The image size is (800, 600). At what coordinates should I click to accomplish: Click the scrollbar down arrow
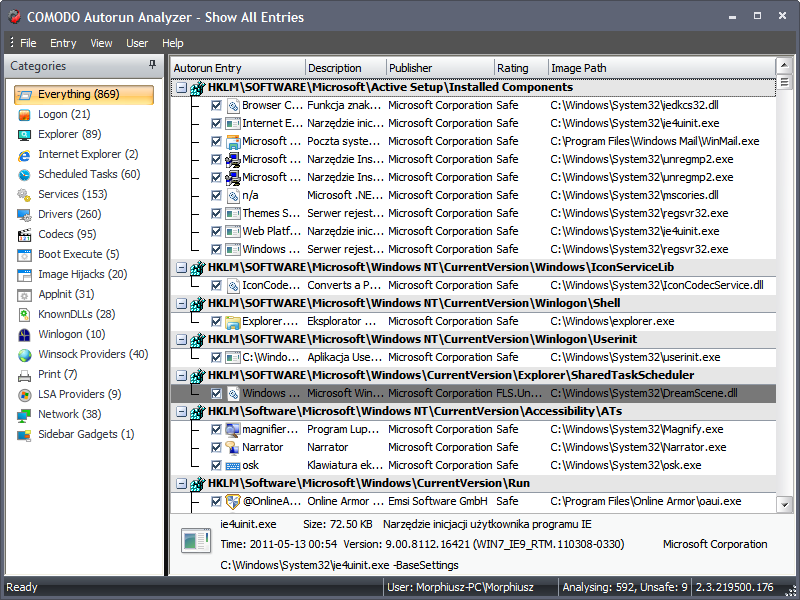coord(784,505)
